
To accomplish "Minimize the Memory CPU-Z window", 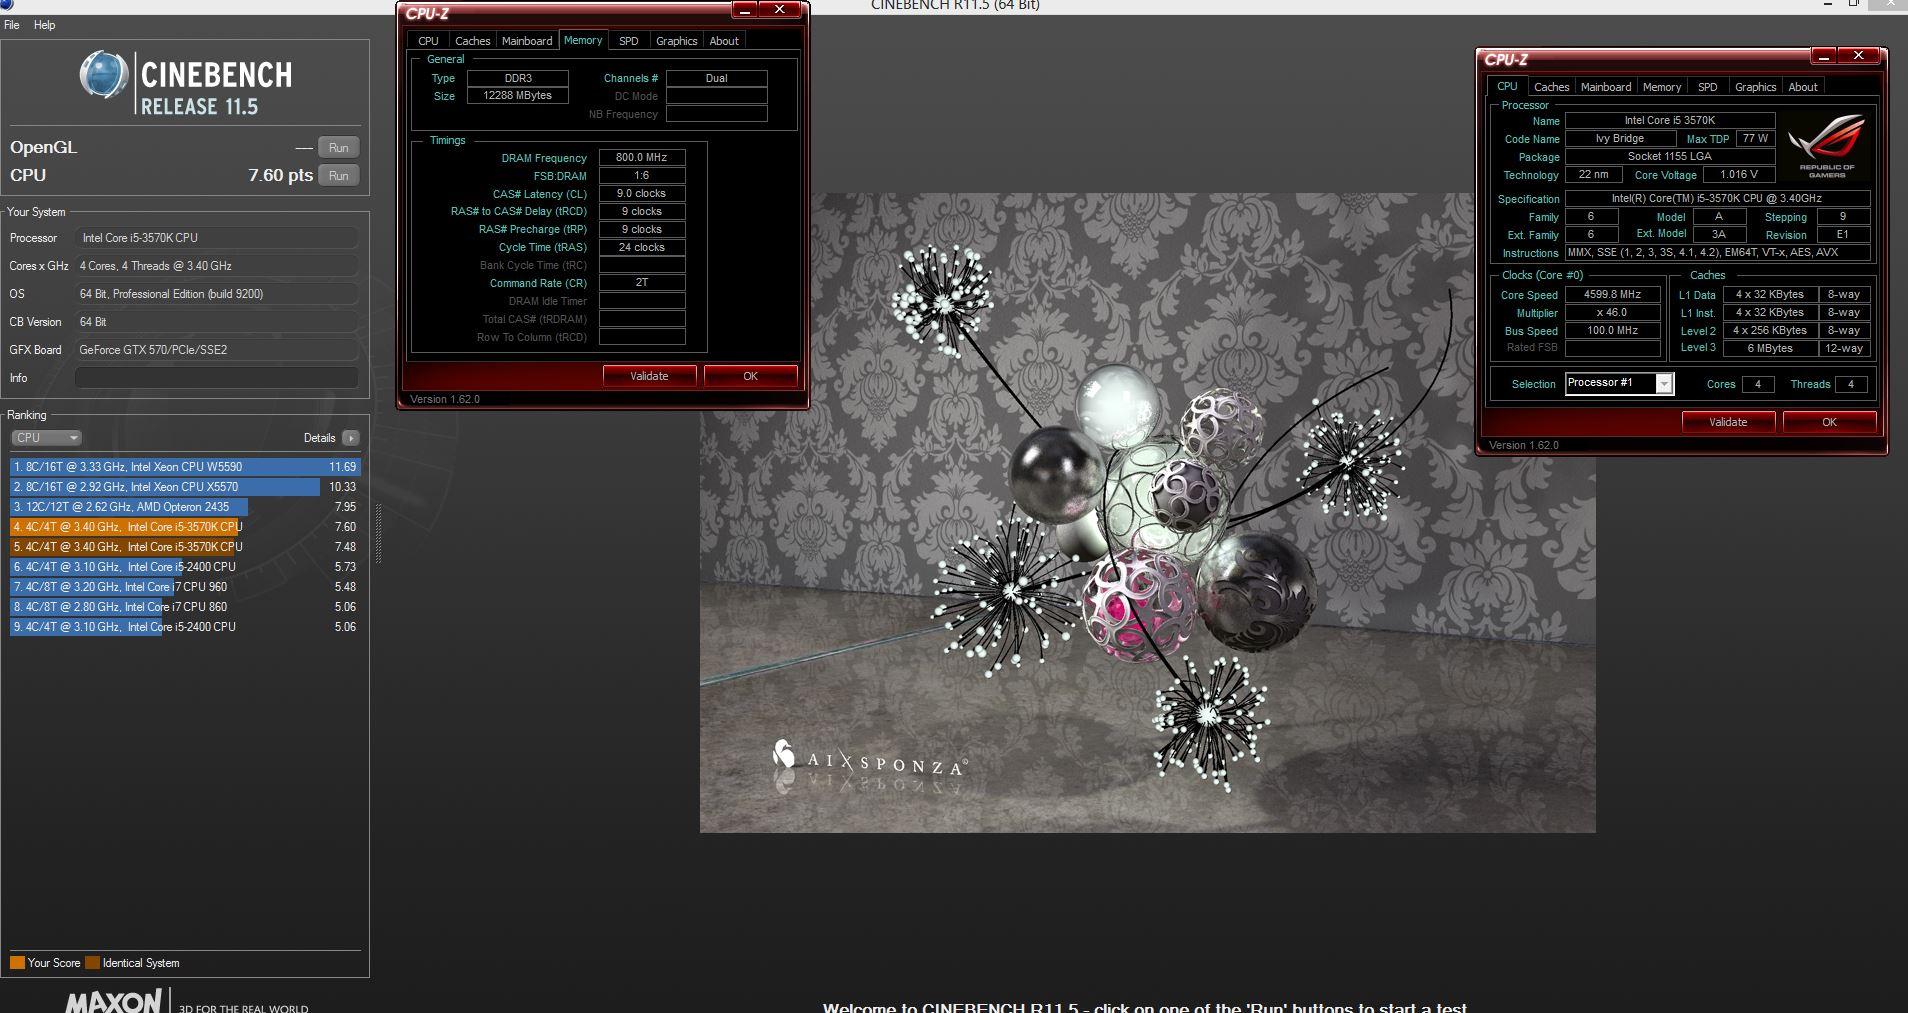I will 744,10.
